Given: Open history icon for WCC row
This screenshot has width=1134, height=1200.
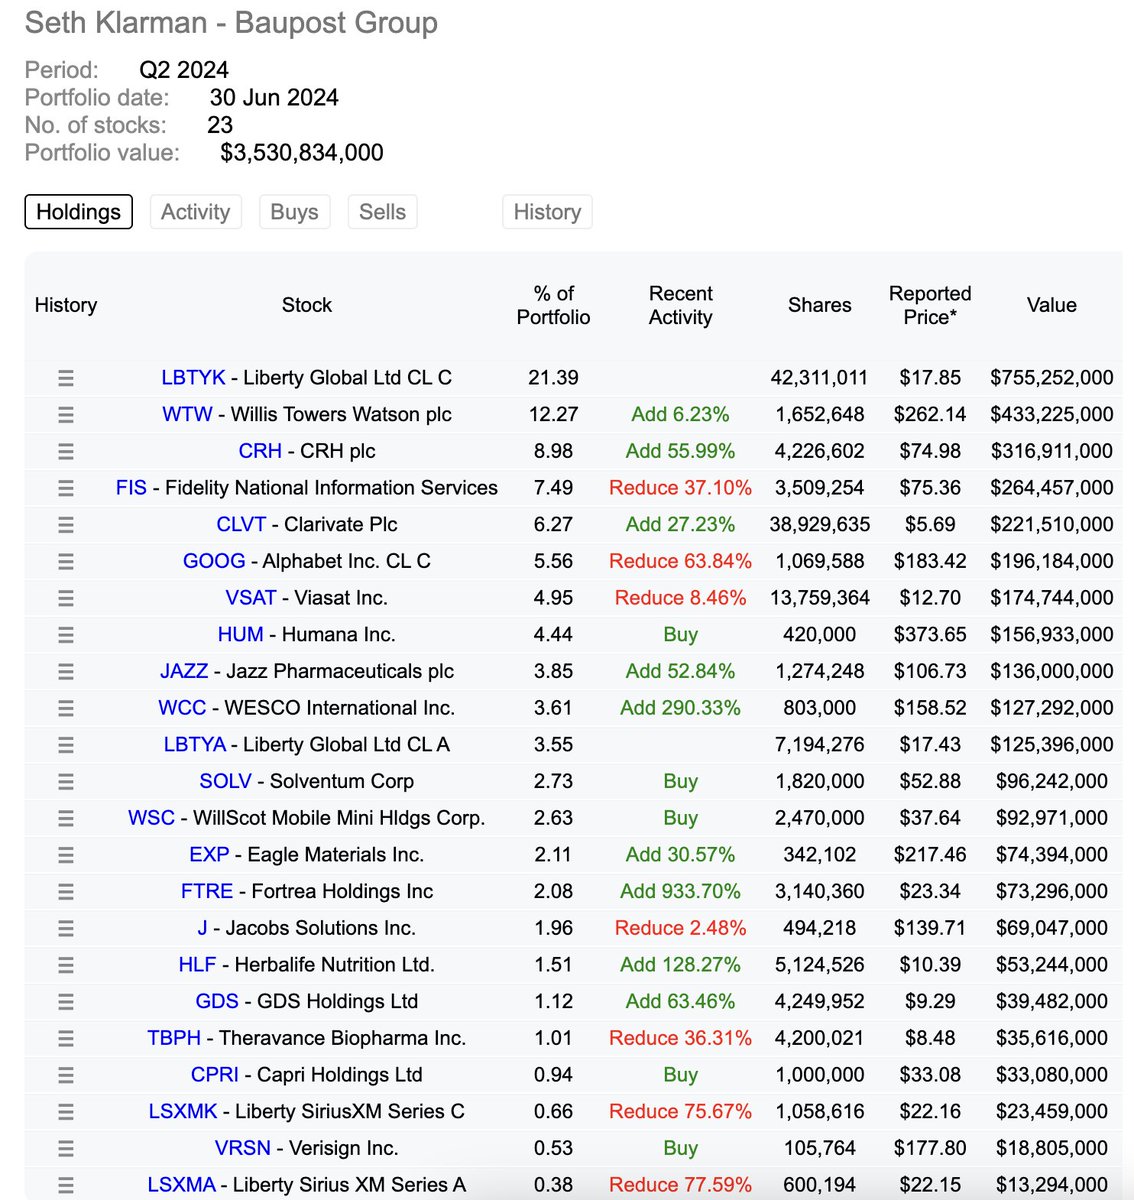Looking at the screenshot, I should (x=66, y=708).
